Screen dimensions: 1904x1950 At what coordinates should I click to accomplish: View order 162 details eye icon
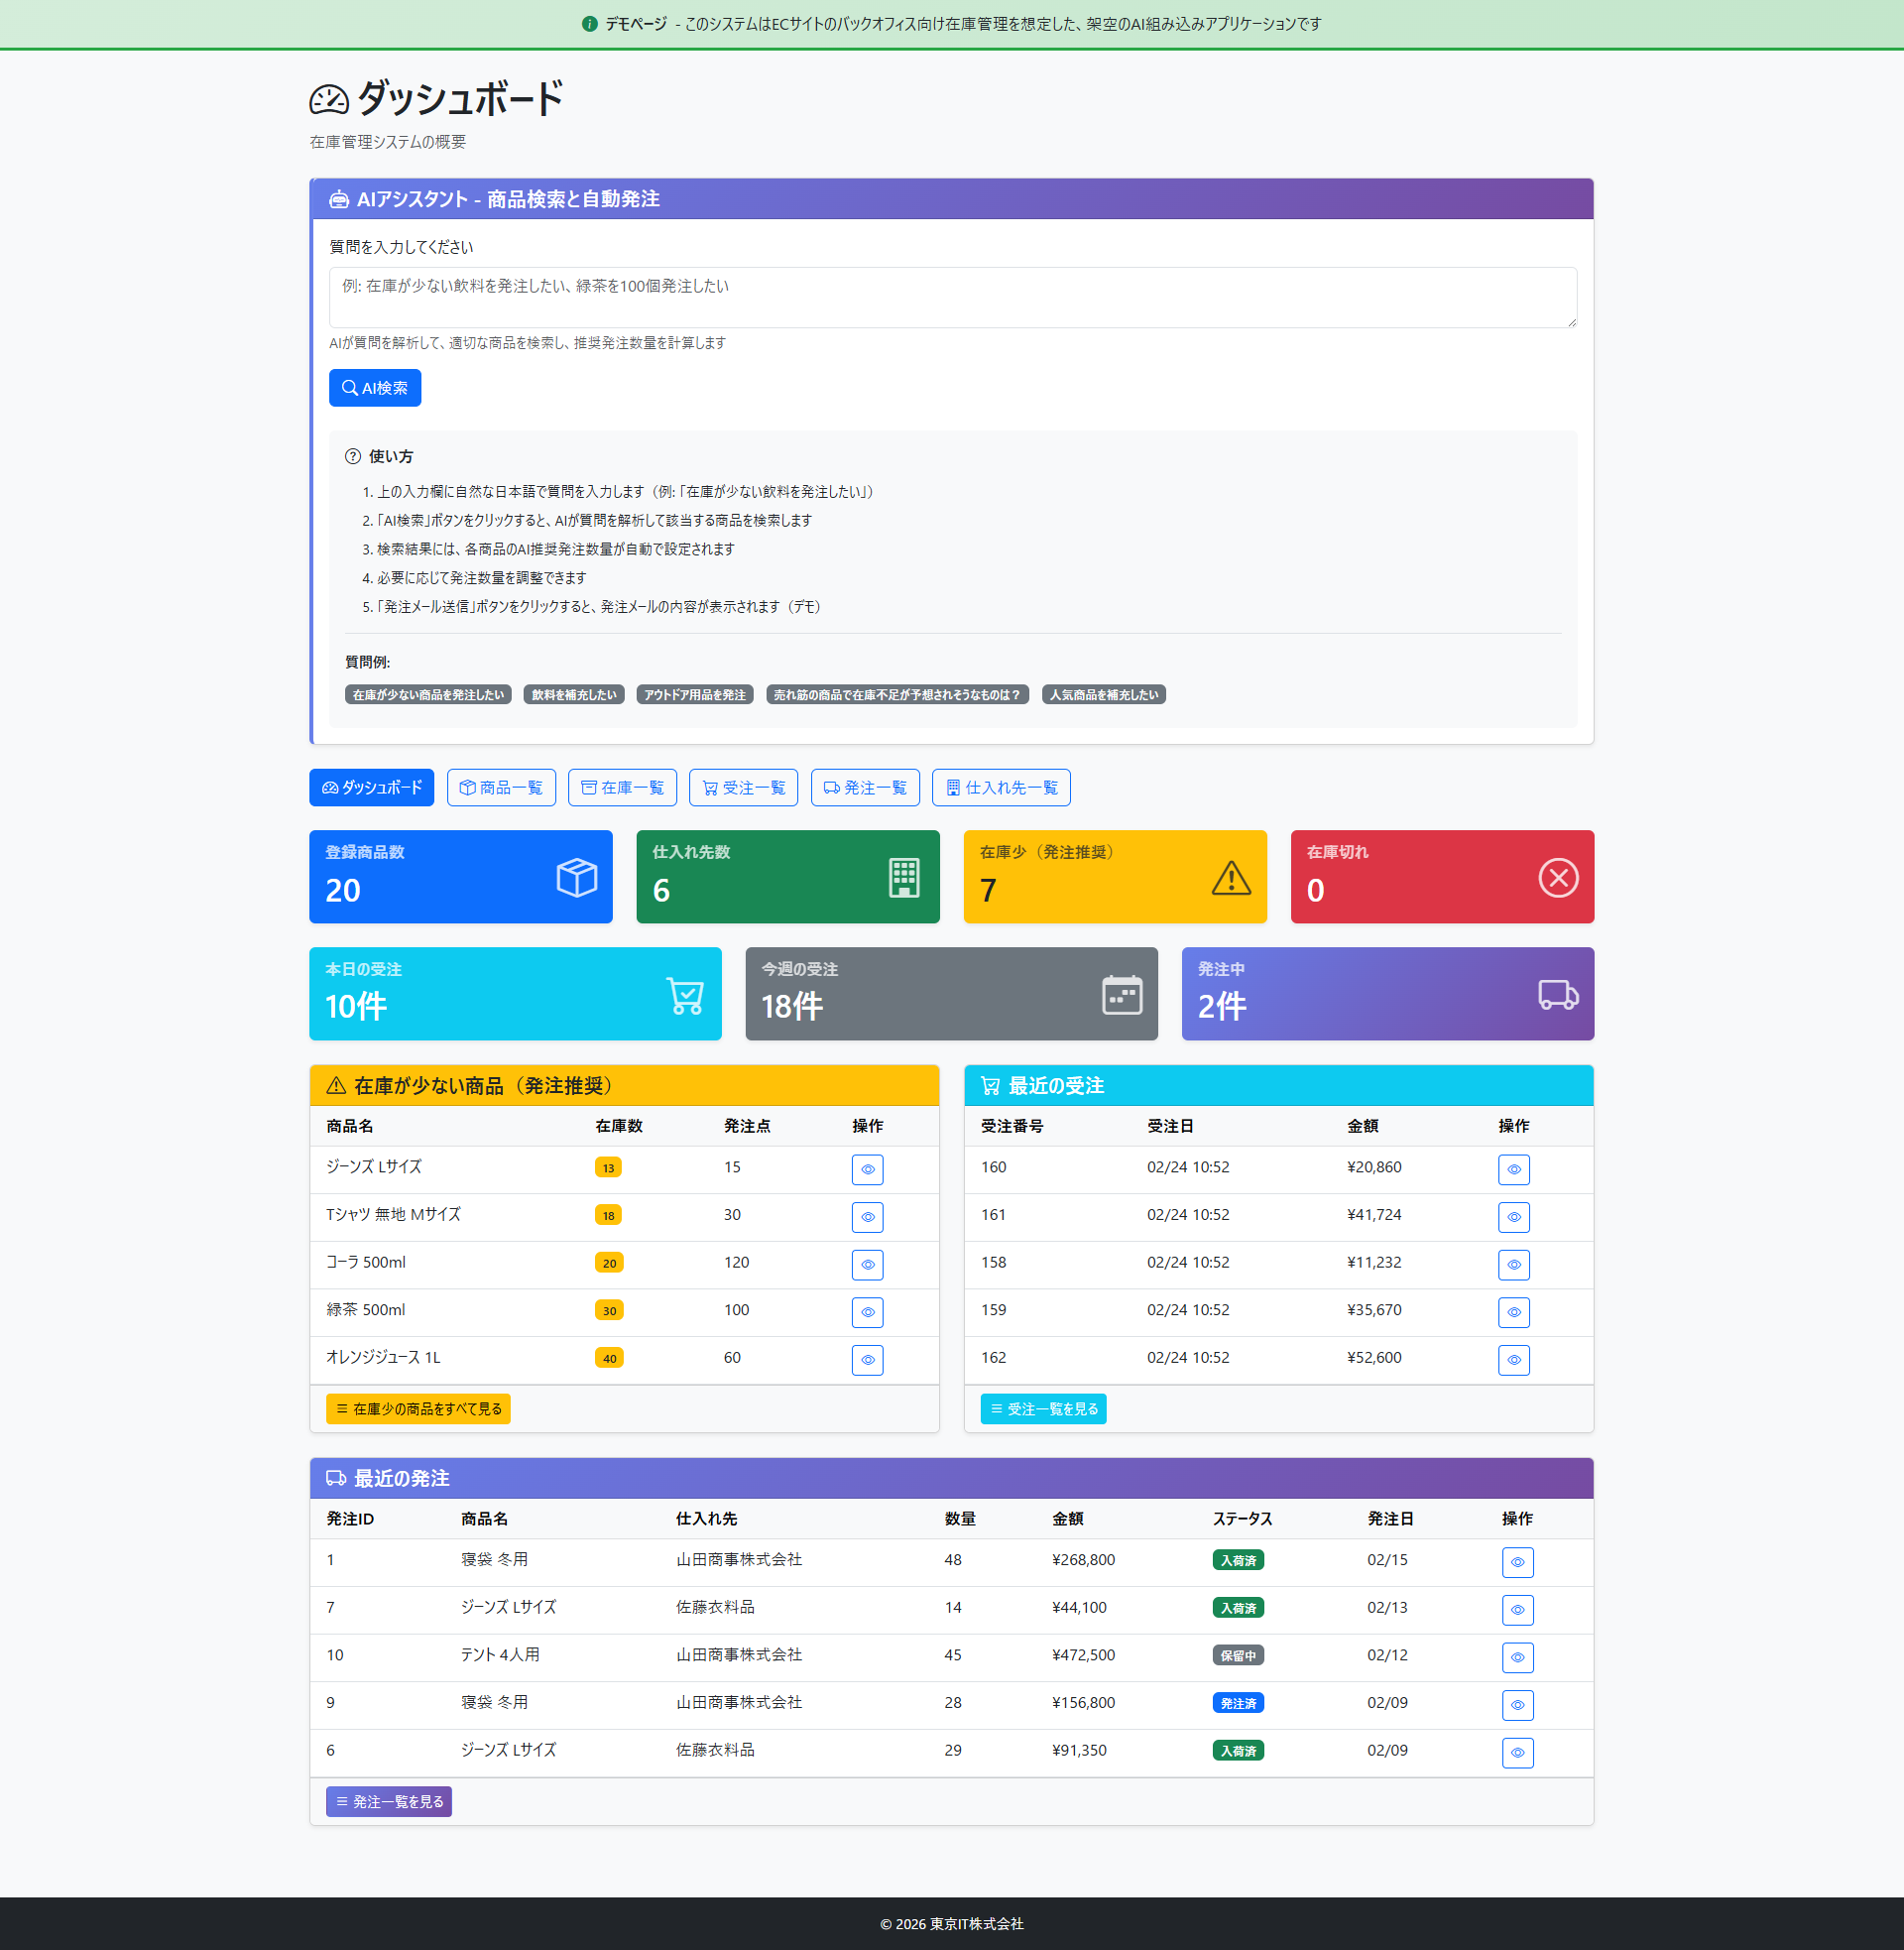(x=1513, y=1360)
